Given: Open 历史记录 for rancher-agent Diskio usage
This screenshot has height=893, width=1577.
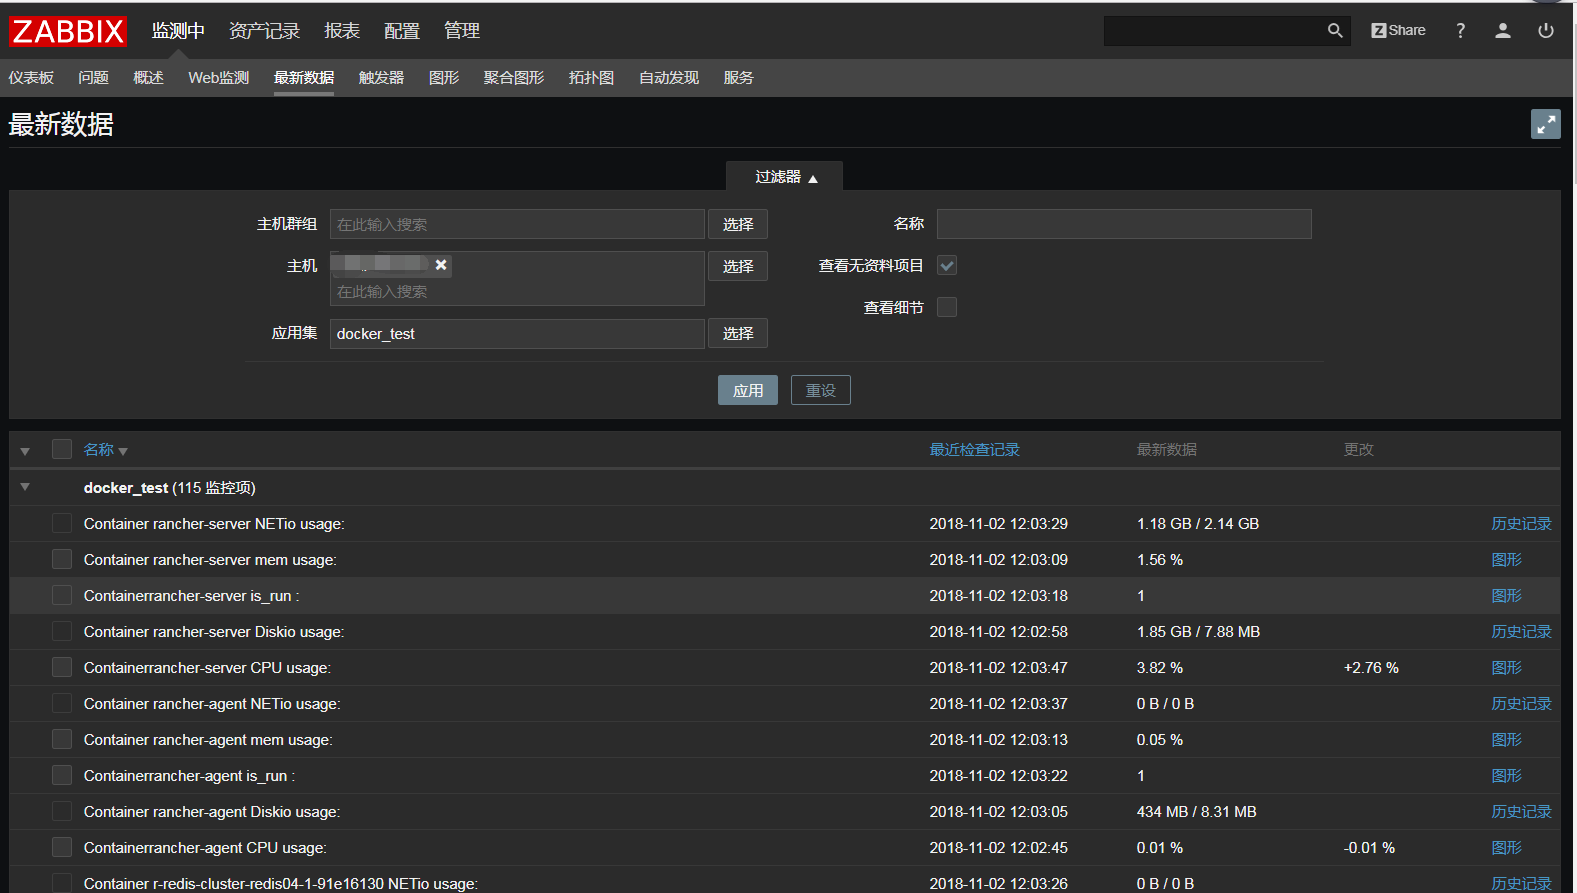Looking at the screenshot, I should 1521,812.
